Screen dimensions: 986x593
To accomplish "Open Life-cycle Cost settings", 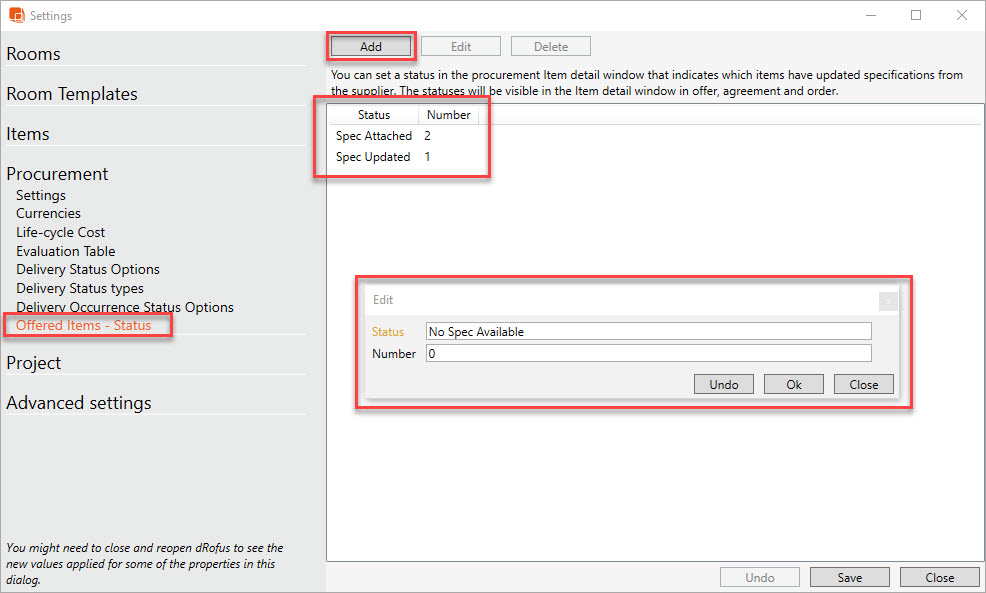I will tap(60, 232).
